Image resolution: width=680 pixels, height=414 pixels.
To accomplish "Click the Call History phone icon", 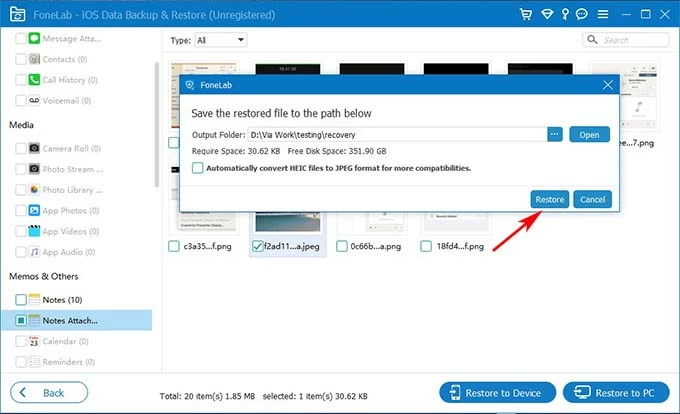I will (34, 80).
